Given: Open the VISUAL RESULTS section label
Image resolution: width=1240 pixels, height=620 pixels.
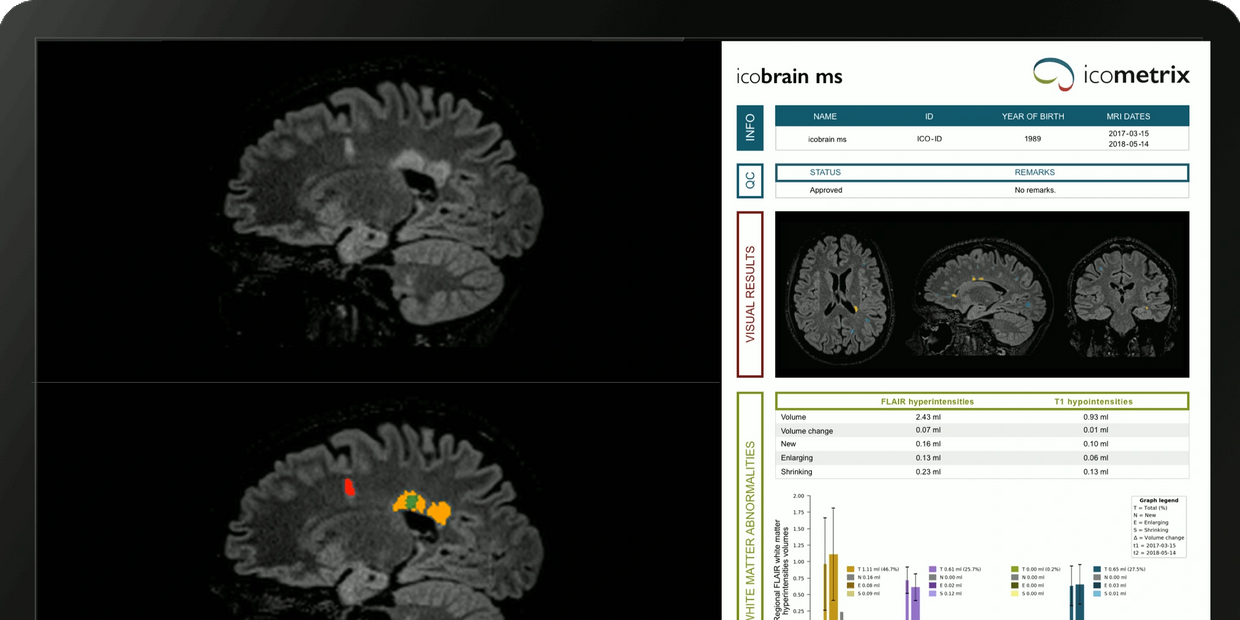Looking at the screenshot, I should 750,294.
